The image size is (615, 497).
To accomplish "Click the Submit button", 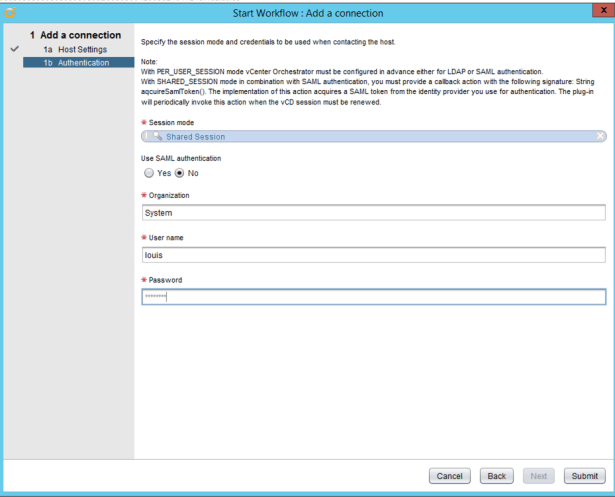I will [x=583, y=476].
